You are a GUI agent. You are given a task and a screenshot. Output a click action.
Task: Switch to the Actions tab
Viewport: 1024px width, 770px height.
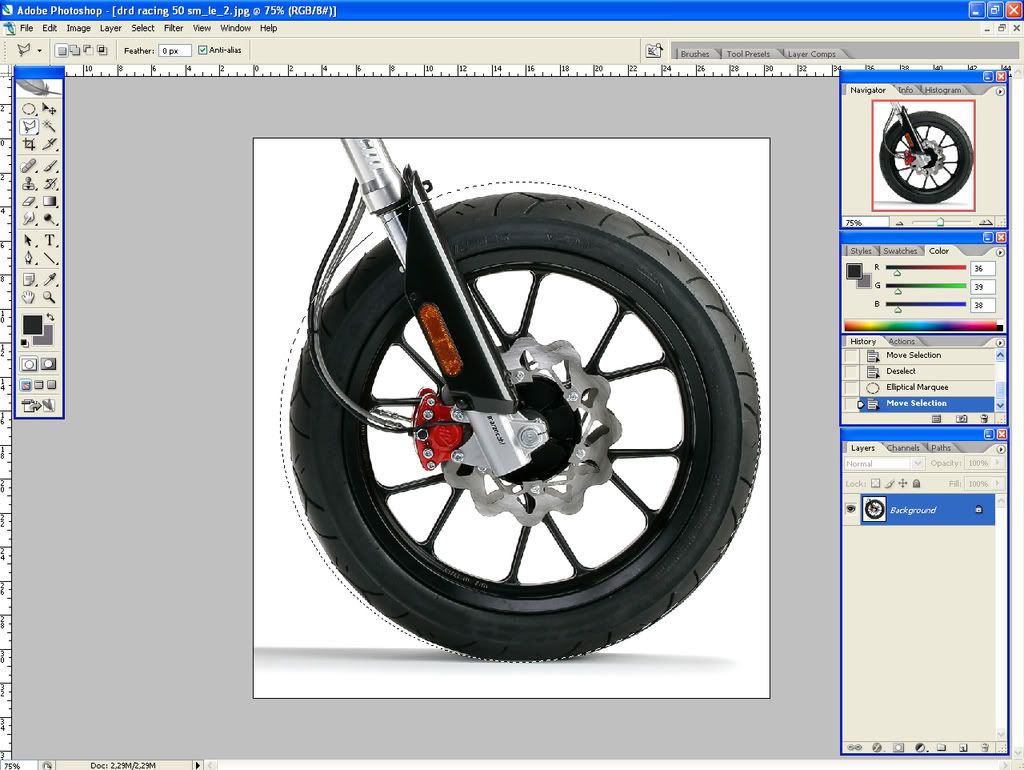pyautogui.click(x=901, y=342)
